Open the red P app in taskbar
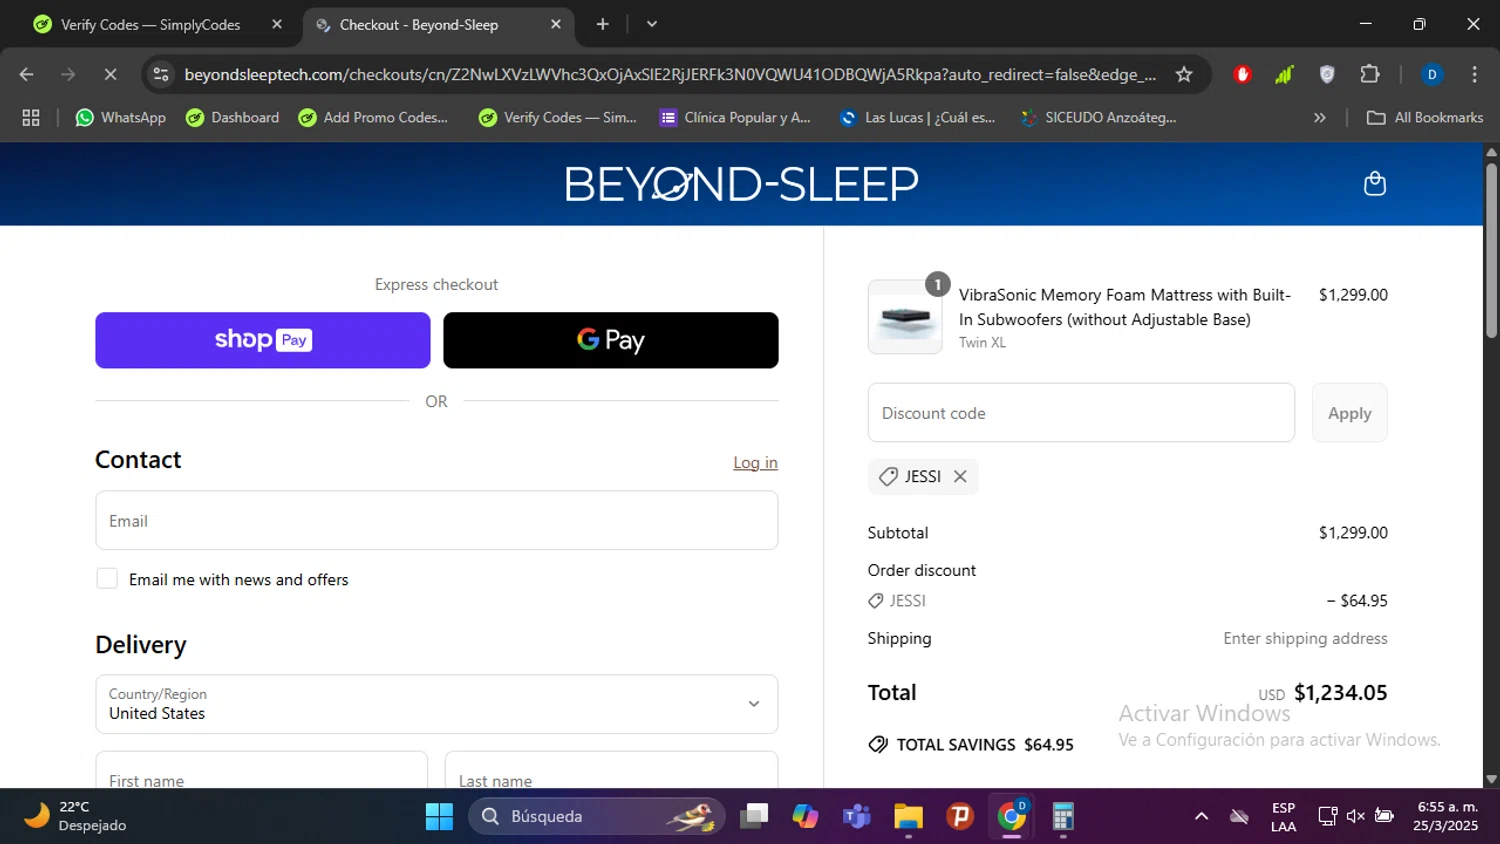 tap(960, 817)
